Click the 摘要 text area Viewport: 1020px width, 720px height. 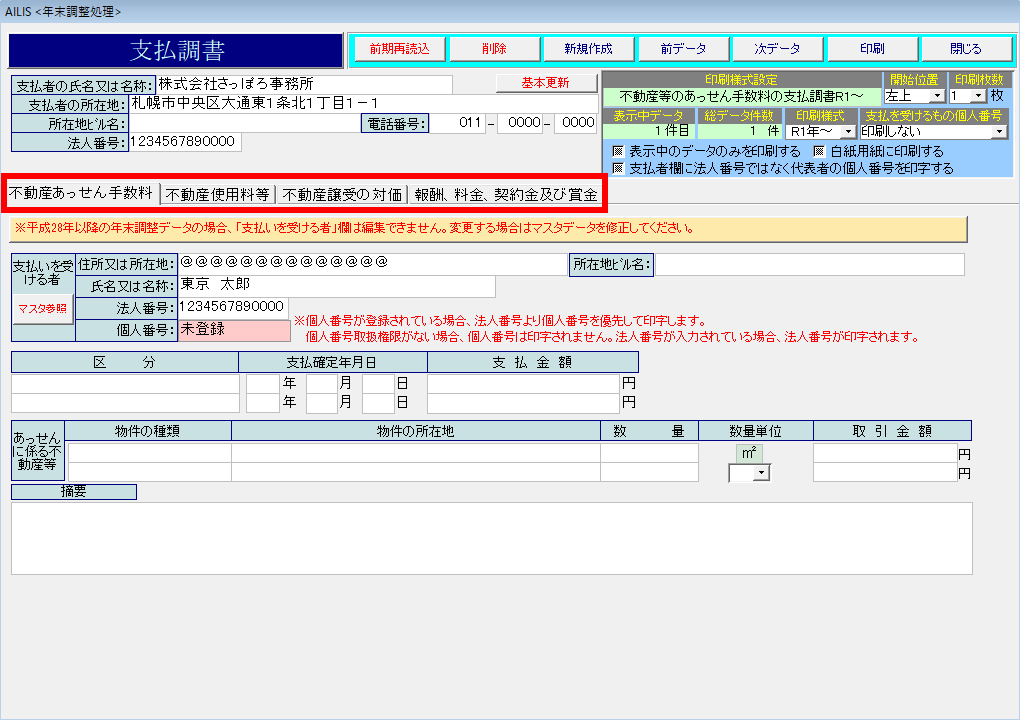pos(491,538)
